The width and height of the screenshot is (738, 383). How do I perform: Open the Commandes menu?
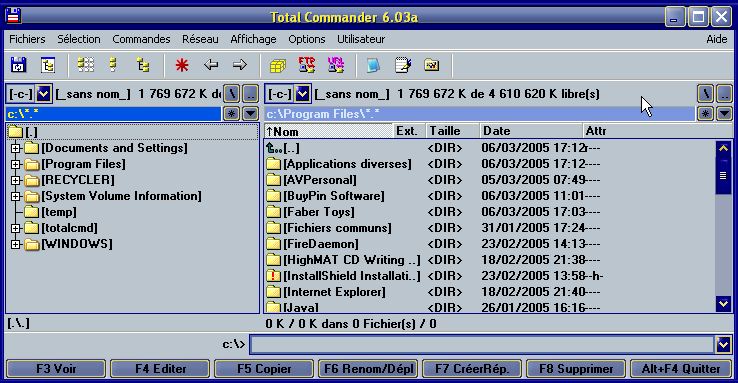point(141,39)
